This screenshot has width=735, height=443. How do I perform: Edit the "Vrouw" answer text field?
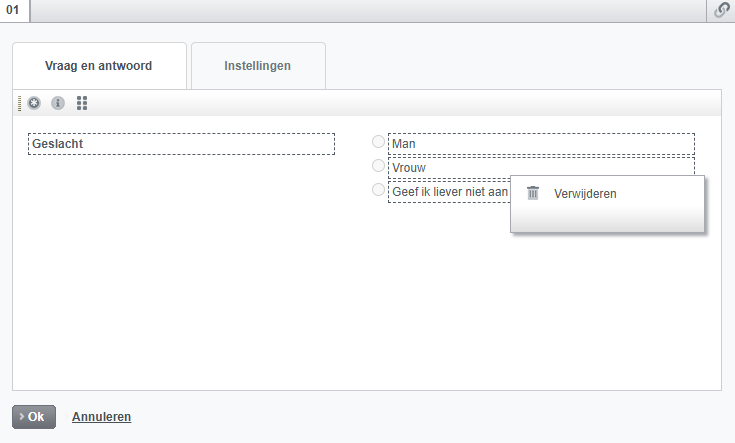(x=540, y=167)
